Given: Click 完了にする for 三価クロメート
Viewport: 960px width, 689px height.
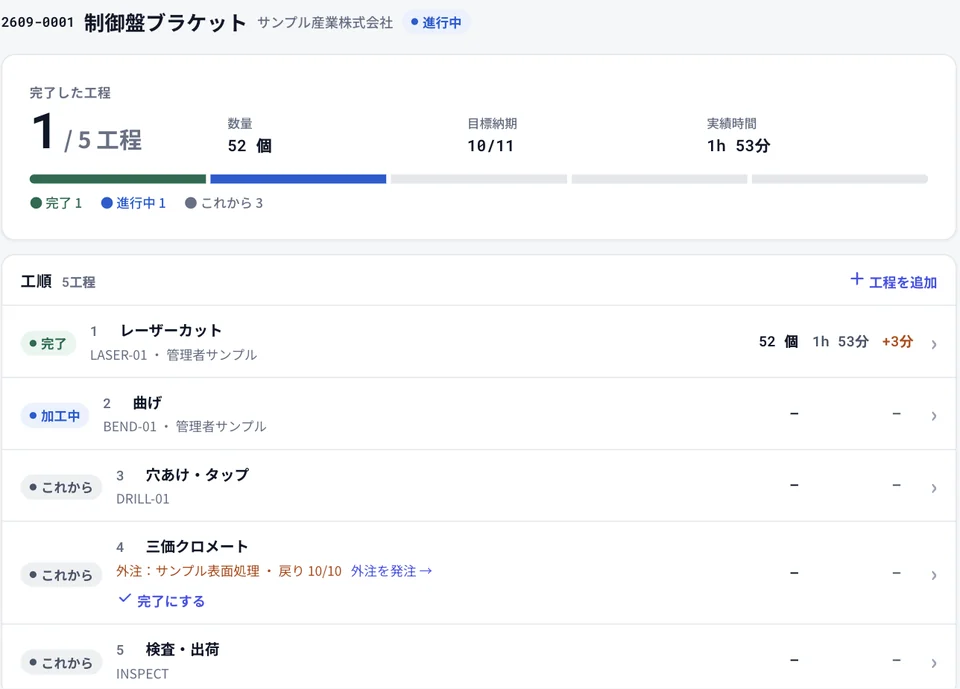Looking at the screenshot, I should 171,601.
